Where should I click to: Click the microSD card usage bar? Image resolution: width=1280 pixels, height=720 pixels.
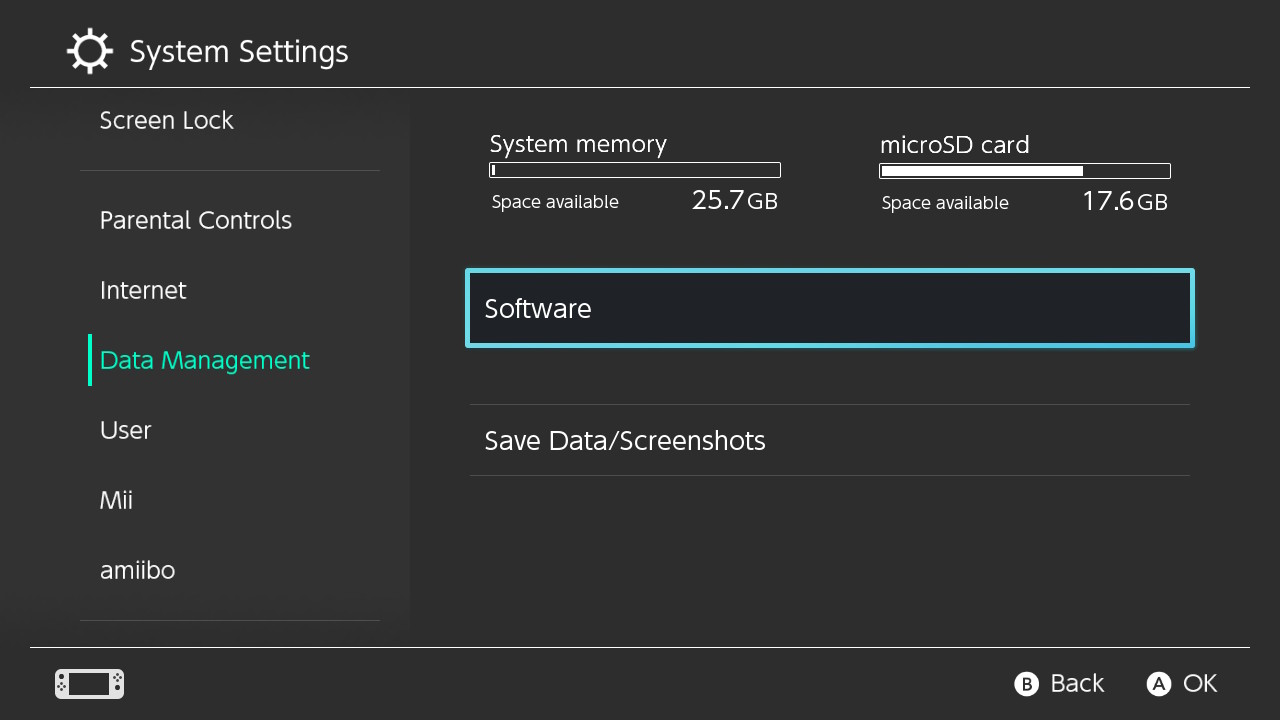click(x=1024, y=171)
